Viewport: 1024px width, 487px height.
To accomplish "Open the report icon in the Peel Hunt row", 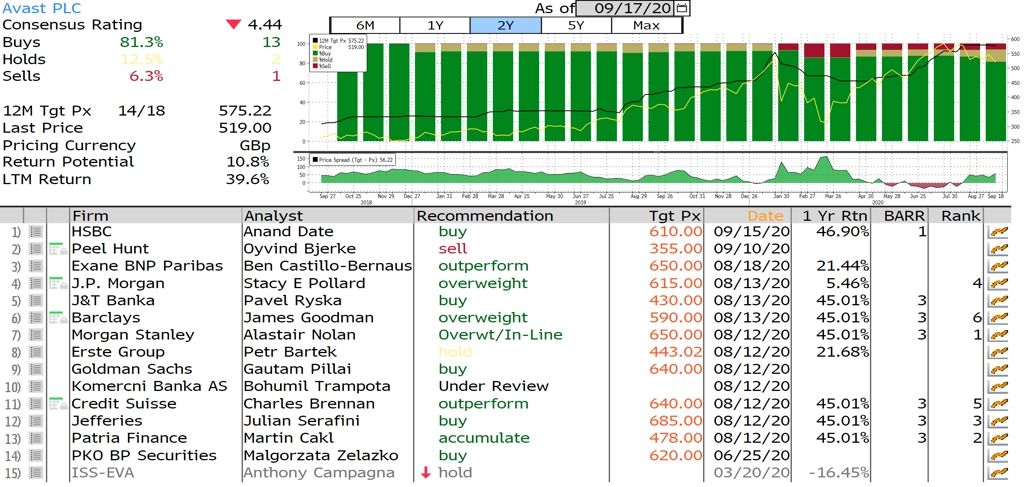I will 37,249.
